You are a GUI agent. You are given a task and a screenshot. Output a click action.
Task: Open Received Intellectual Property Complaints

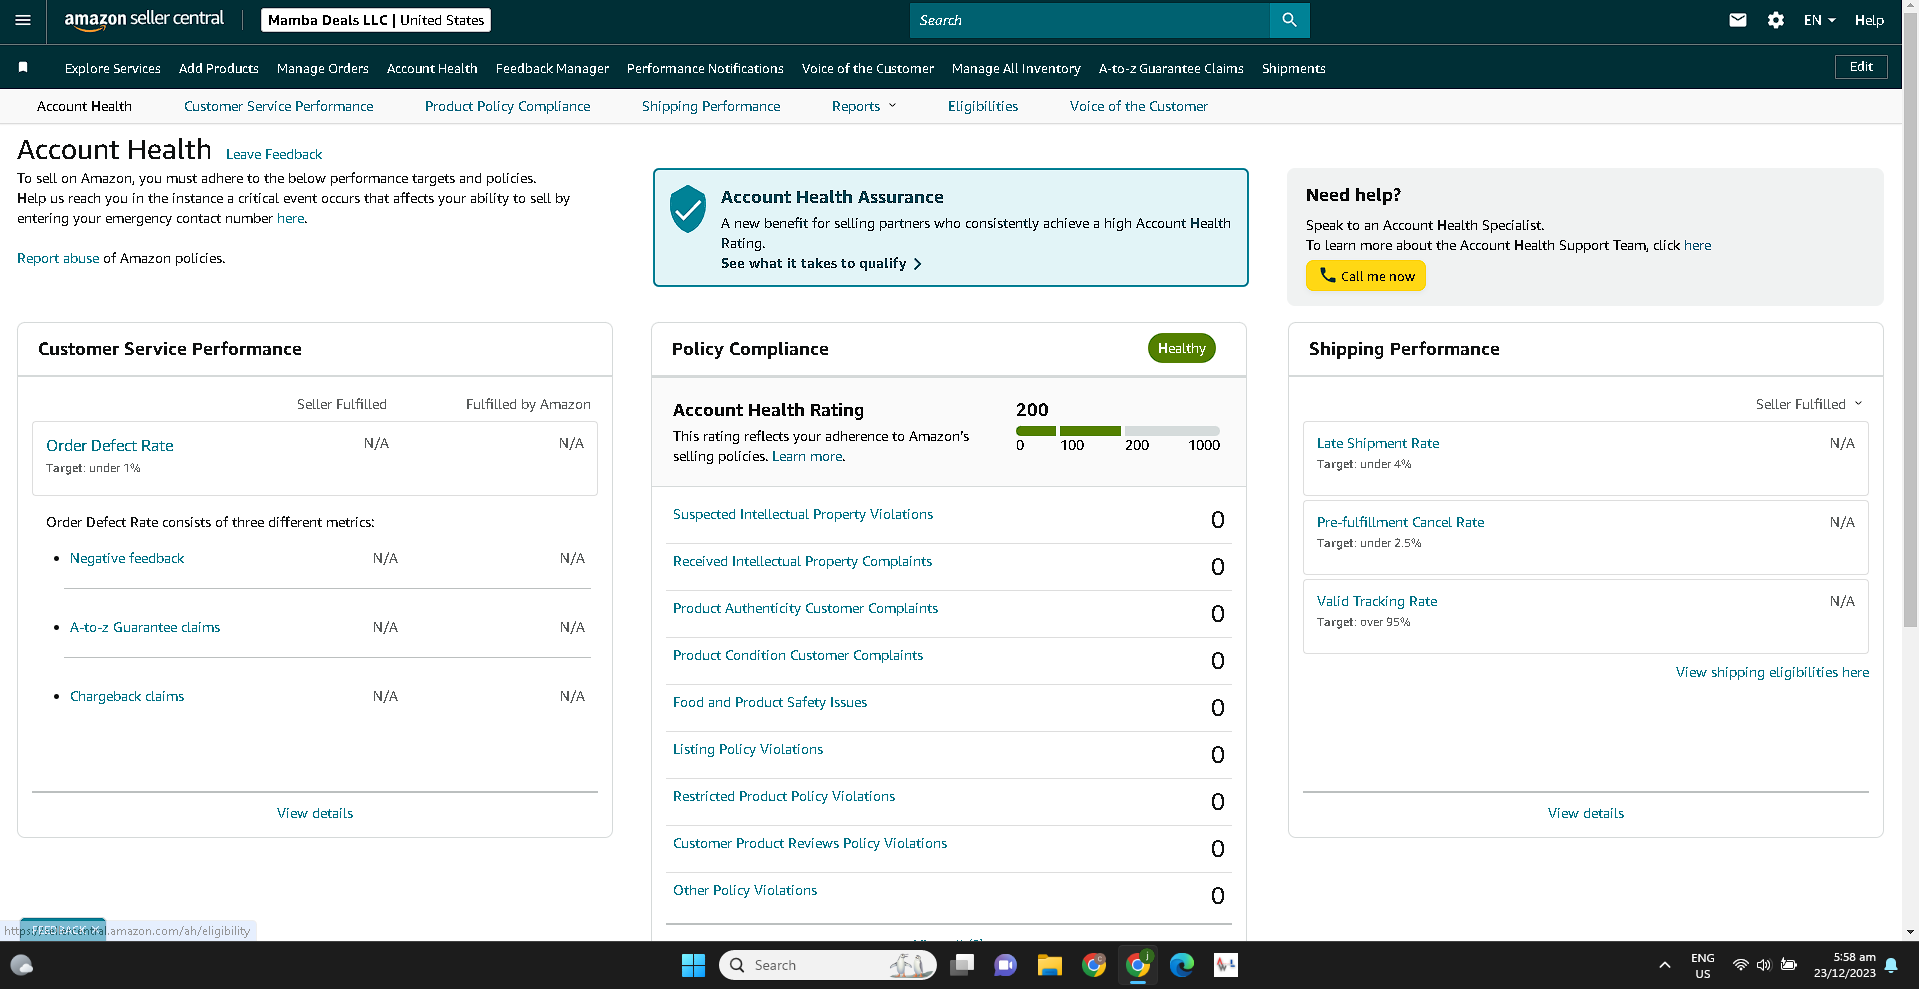pyautogui.click(x=802, y=561)
